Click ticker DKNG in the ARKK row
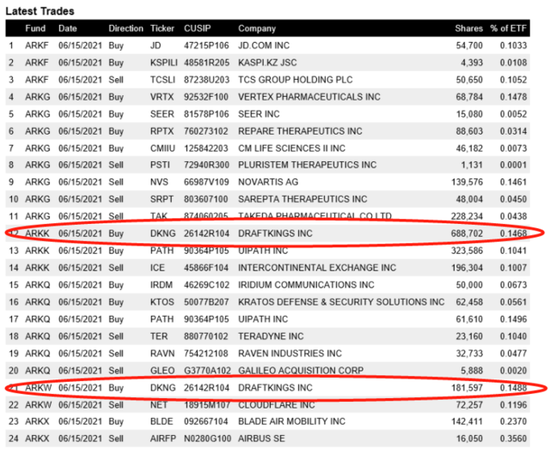Viewport: 550px width, 460px height. (163, 233)
